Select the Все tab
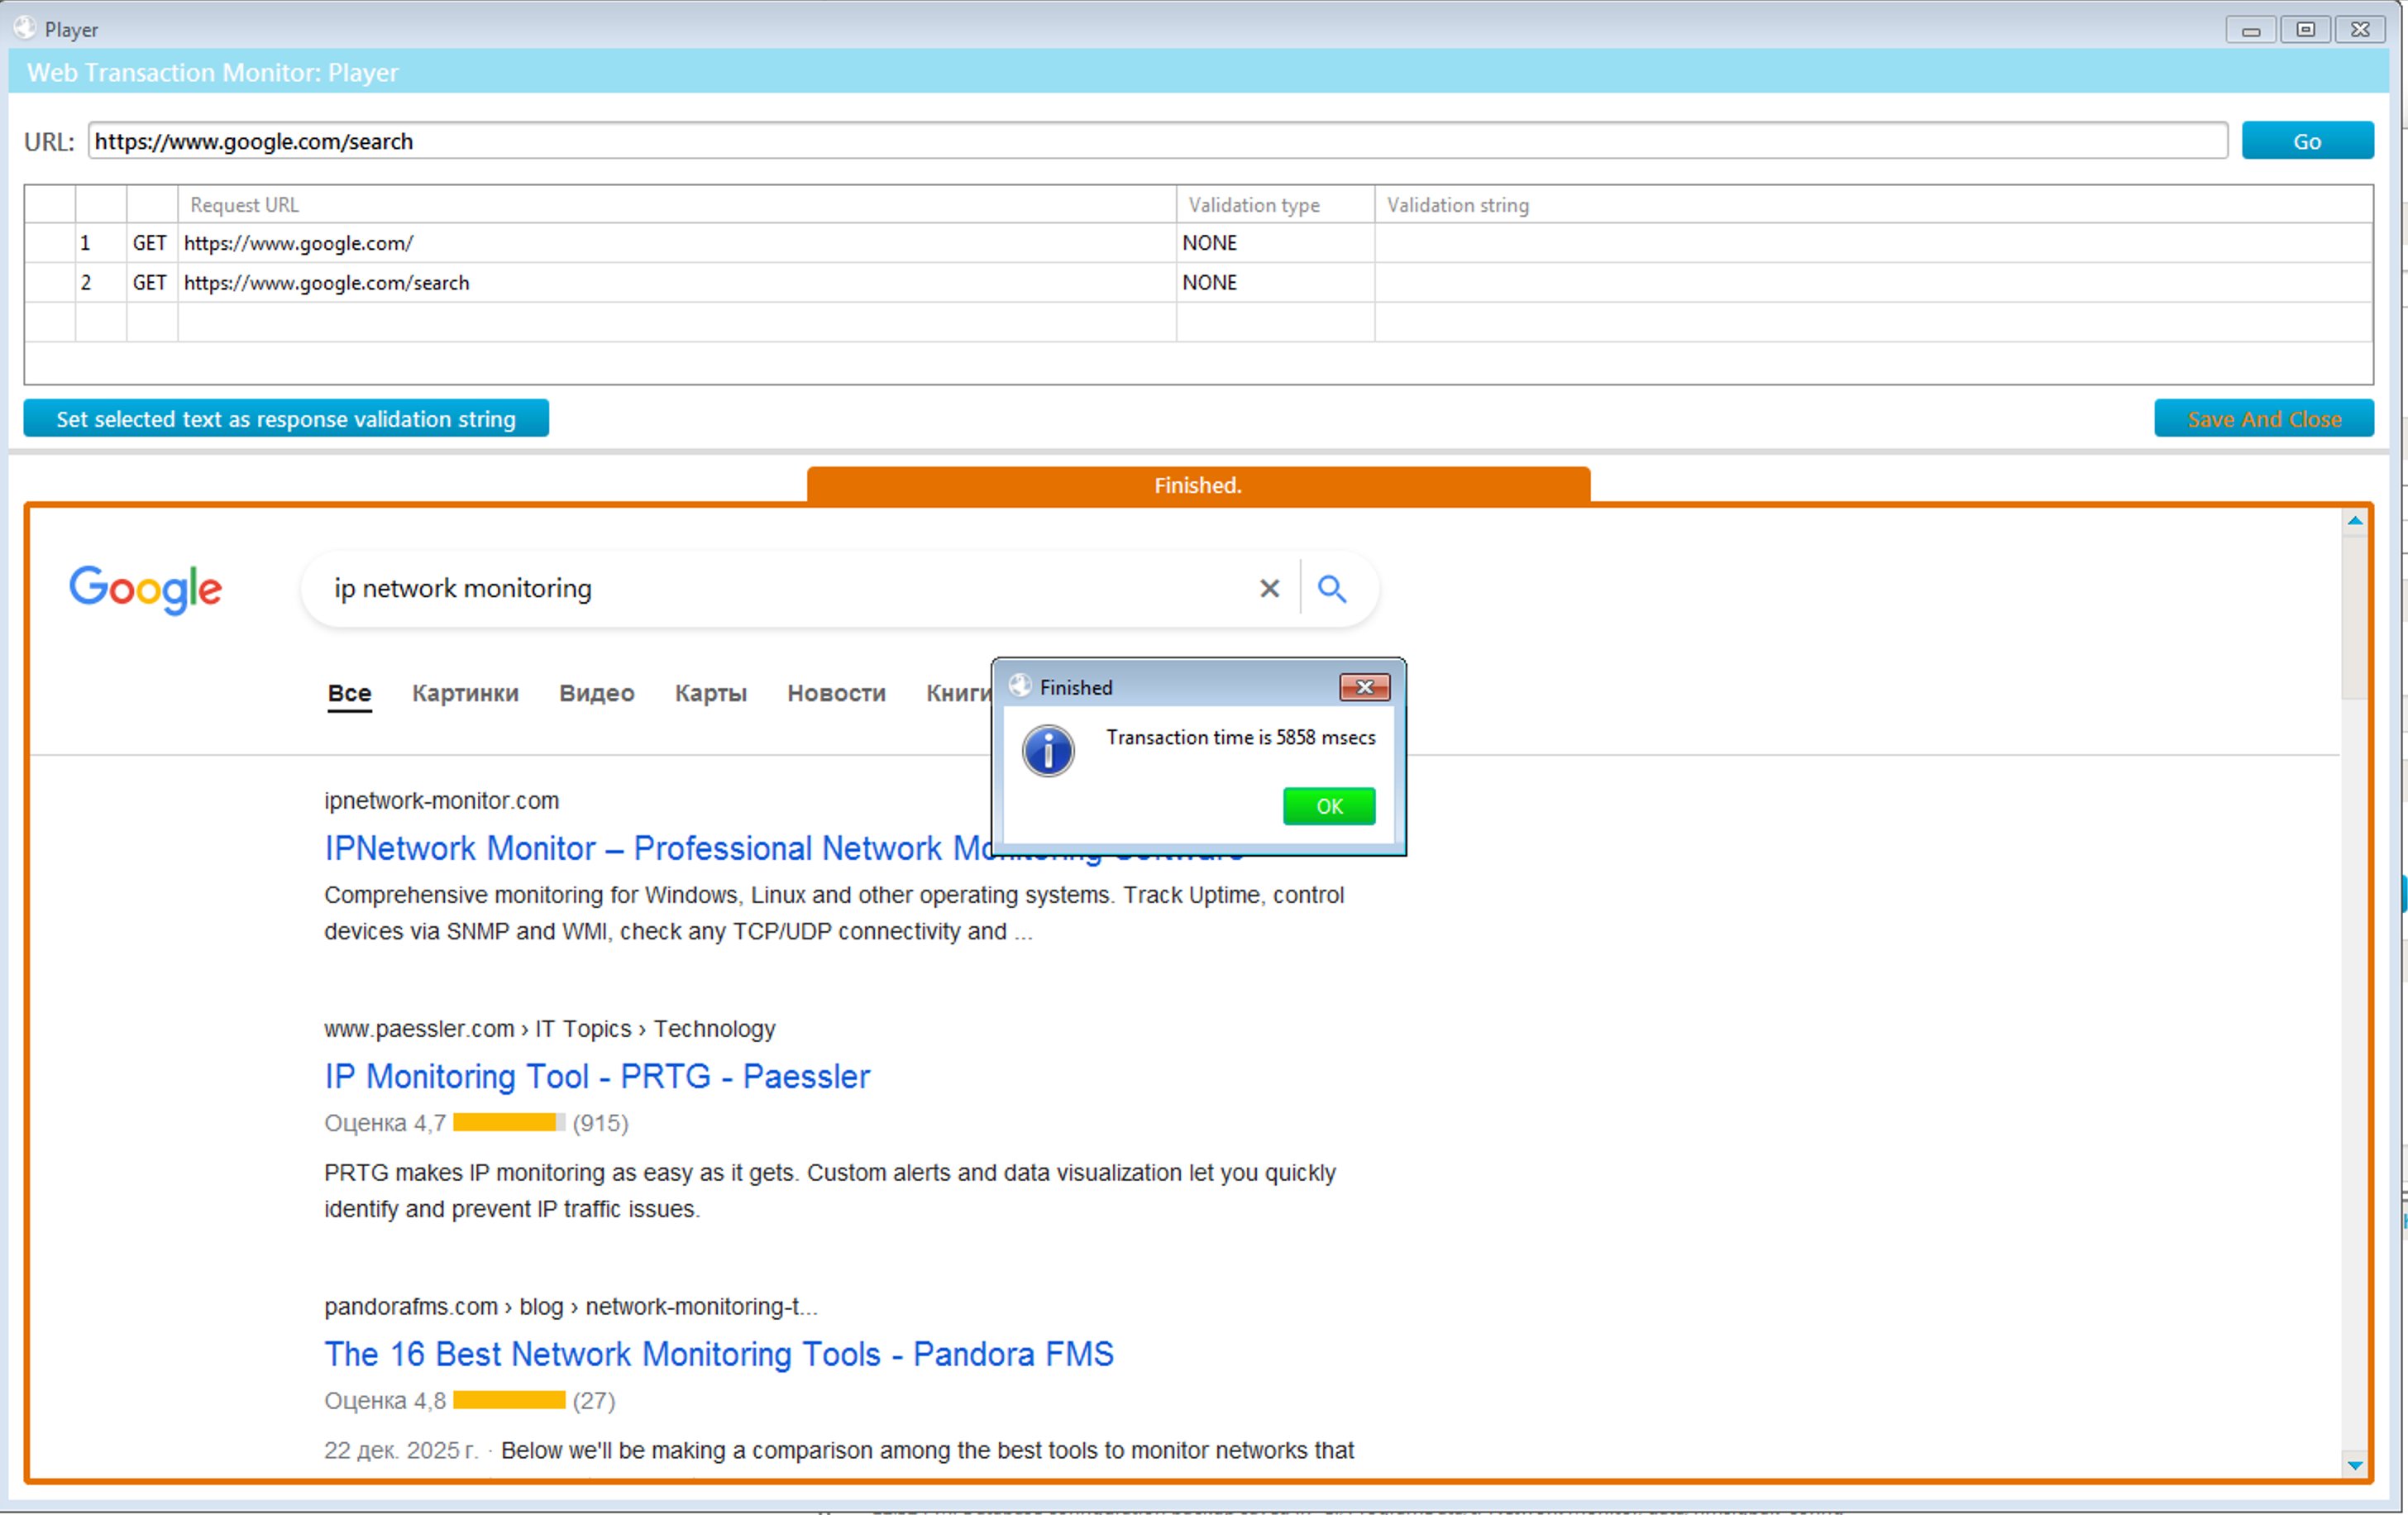Image resolution: width=2408 pixels, height=1515 pixels. (349, 693)
